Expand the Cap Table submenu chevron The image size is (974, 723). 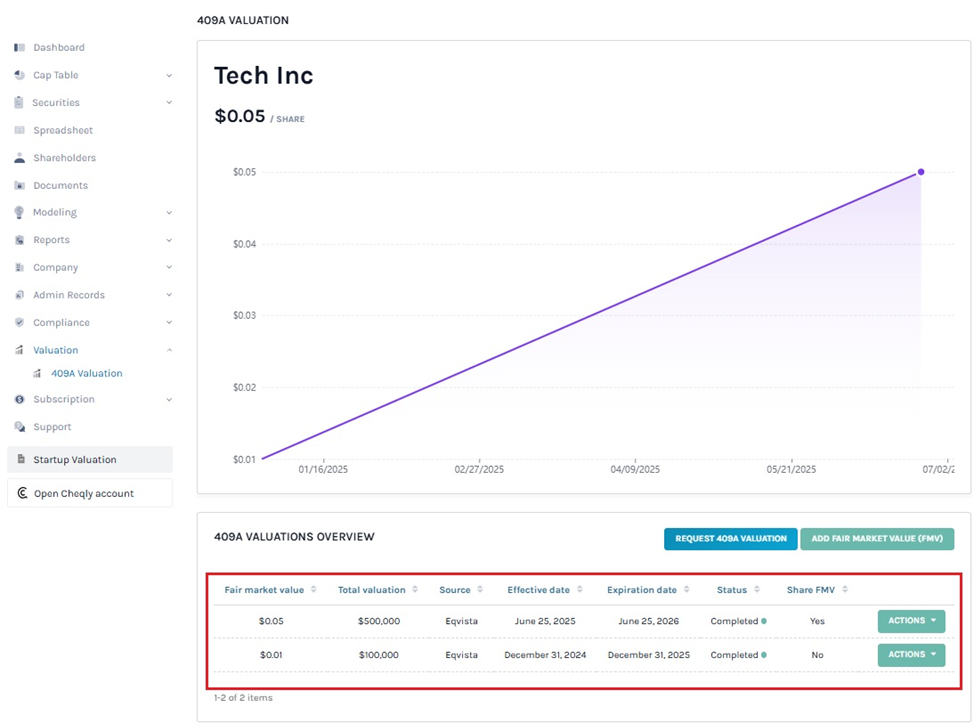coord(168,76)
